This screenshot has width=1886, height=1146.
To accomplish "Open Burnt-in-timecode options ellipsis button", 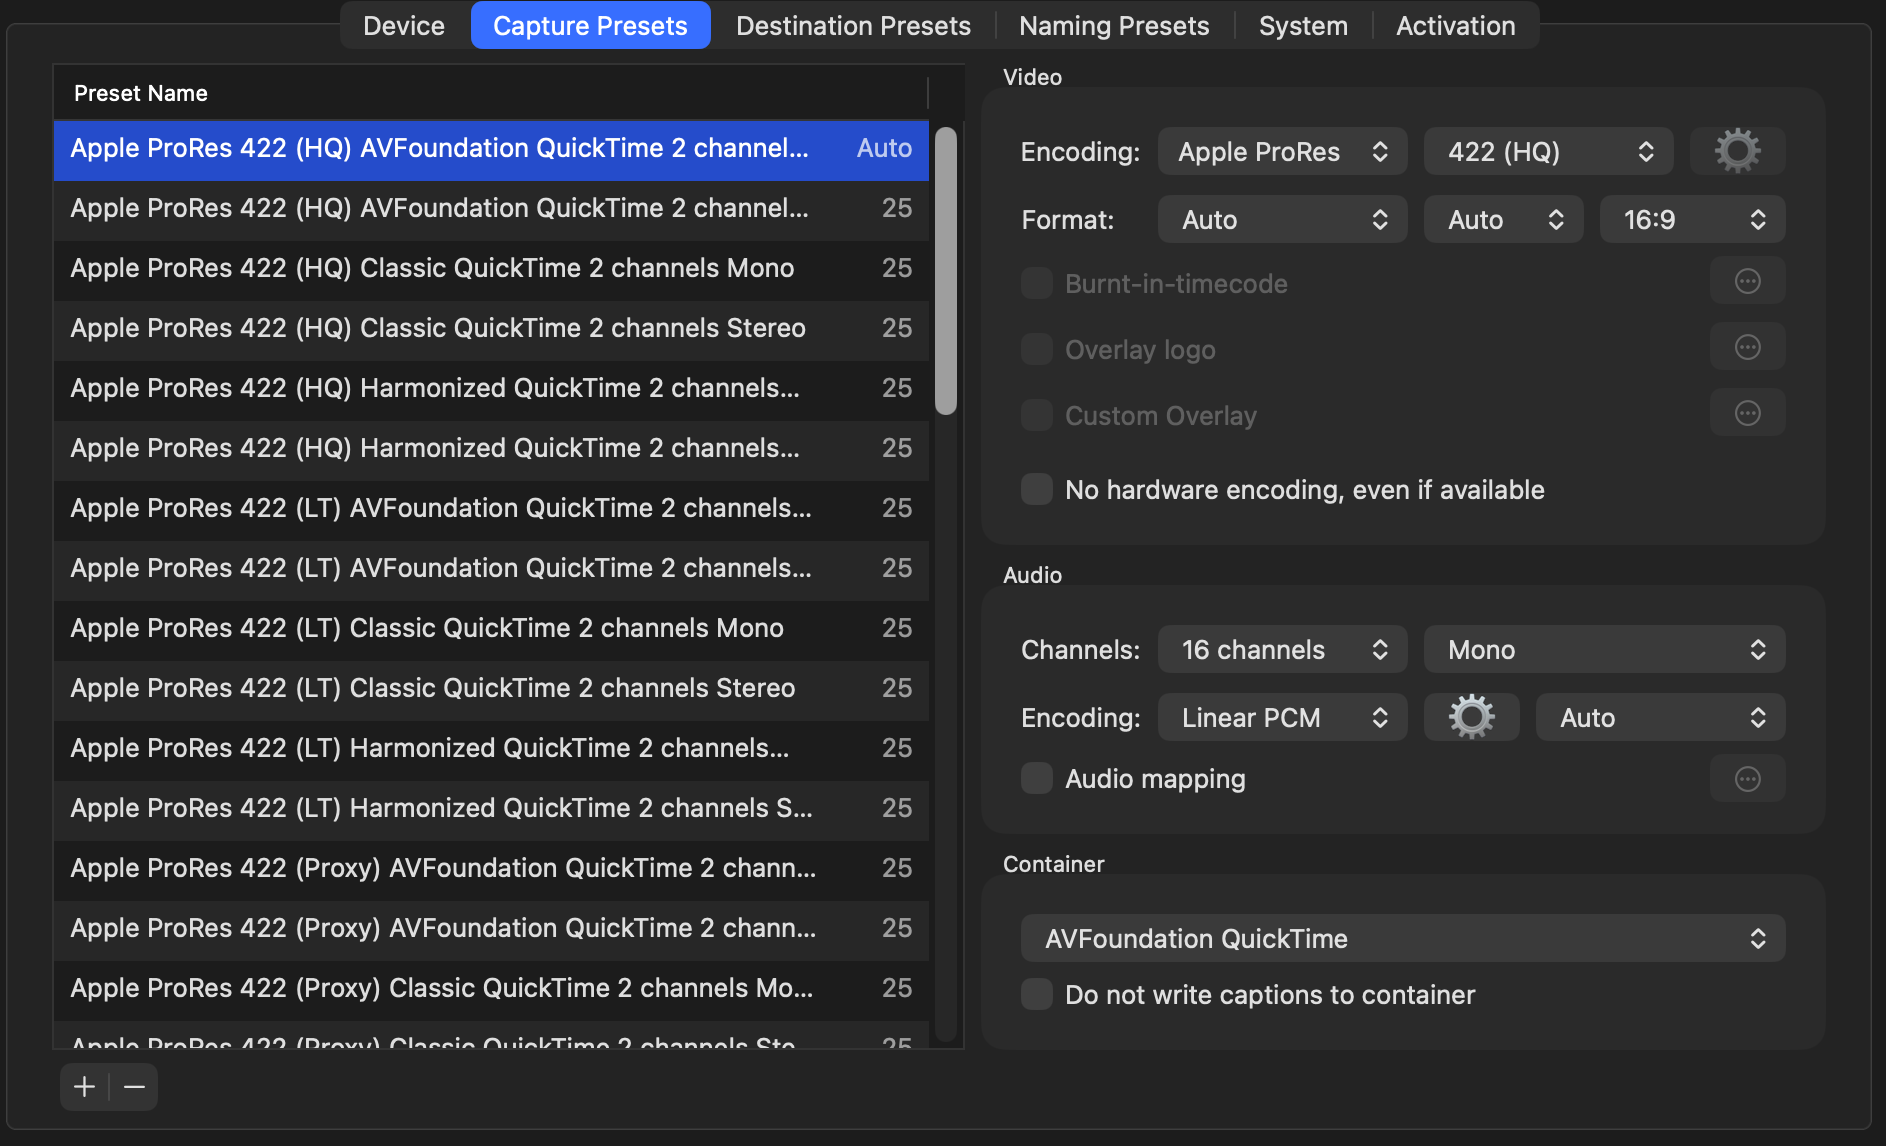I will (x=1747, y=282).
